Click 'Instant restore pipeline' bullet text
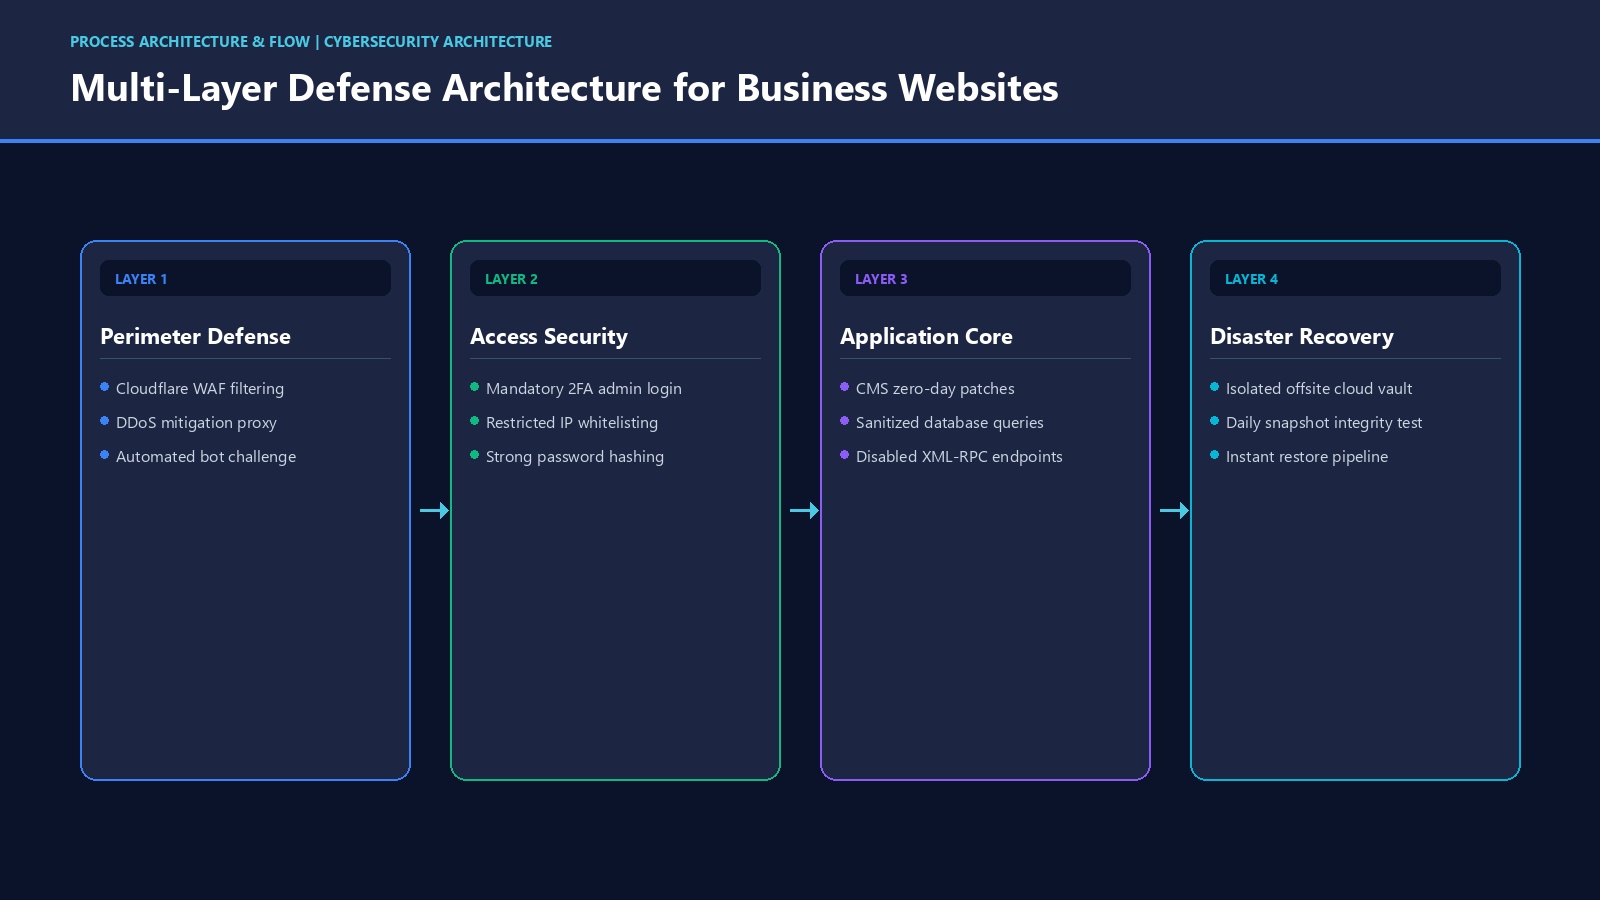Image resolution: width=1600 pixels, height=900 pixels. click(1307, 456)
